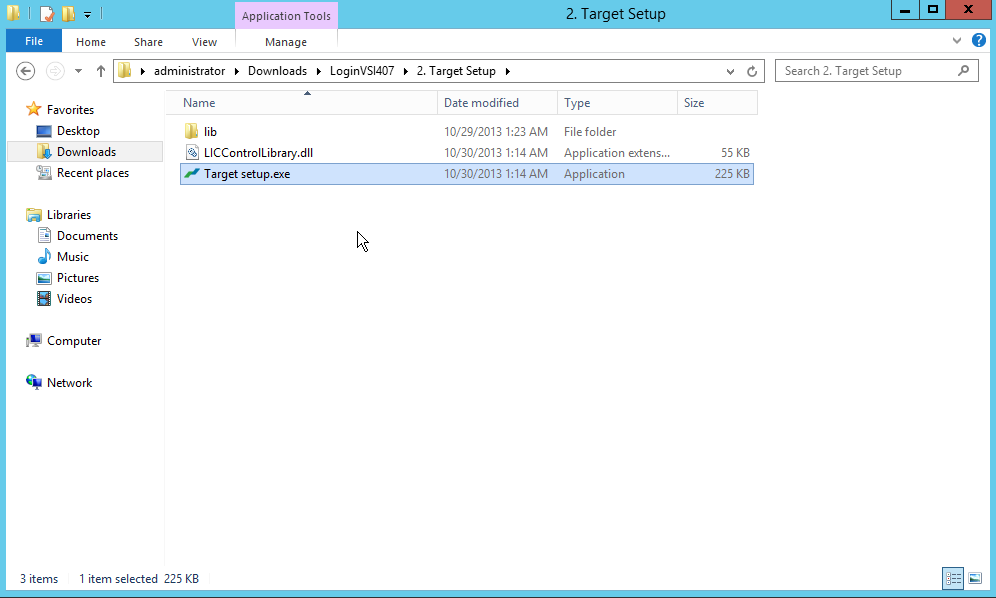Expand the arrow after Downloads breadcrumb
Screen dimensions: 996x598
(x=318, y=71)
